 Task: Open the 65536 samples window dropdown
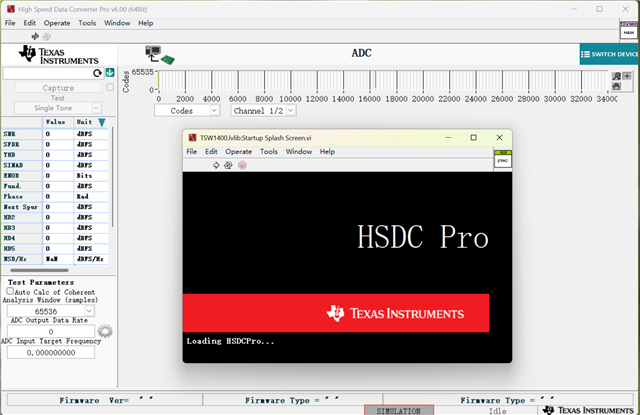pos(51,311)
